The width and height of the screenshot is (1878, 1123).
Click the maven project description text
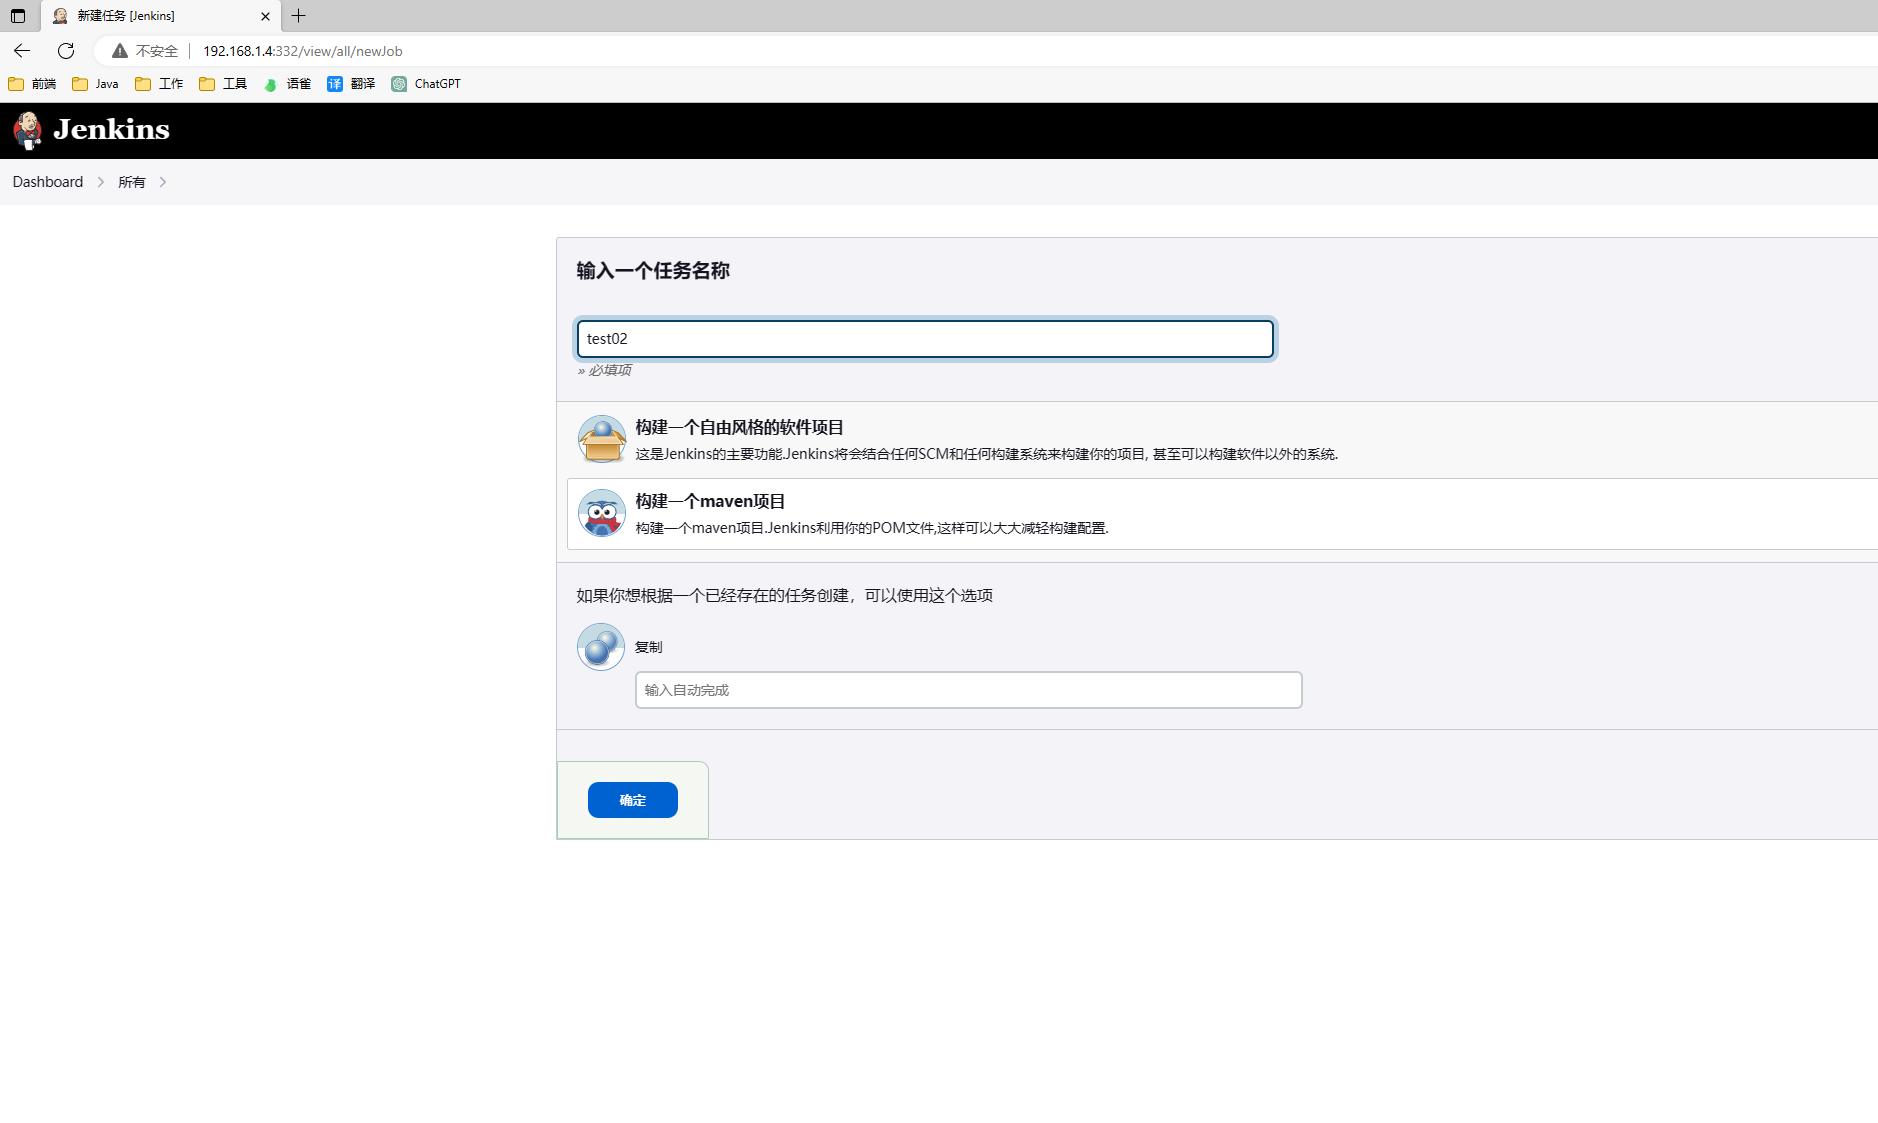pyautogui.click(x=872, y=528)
